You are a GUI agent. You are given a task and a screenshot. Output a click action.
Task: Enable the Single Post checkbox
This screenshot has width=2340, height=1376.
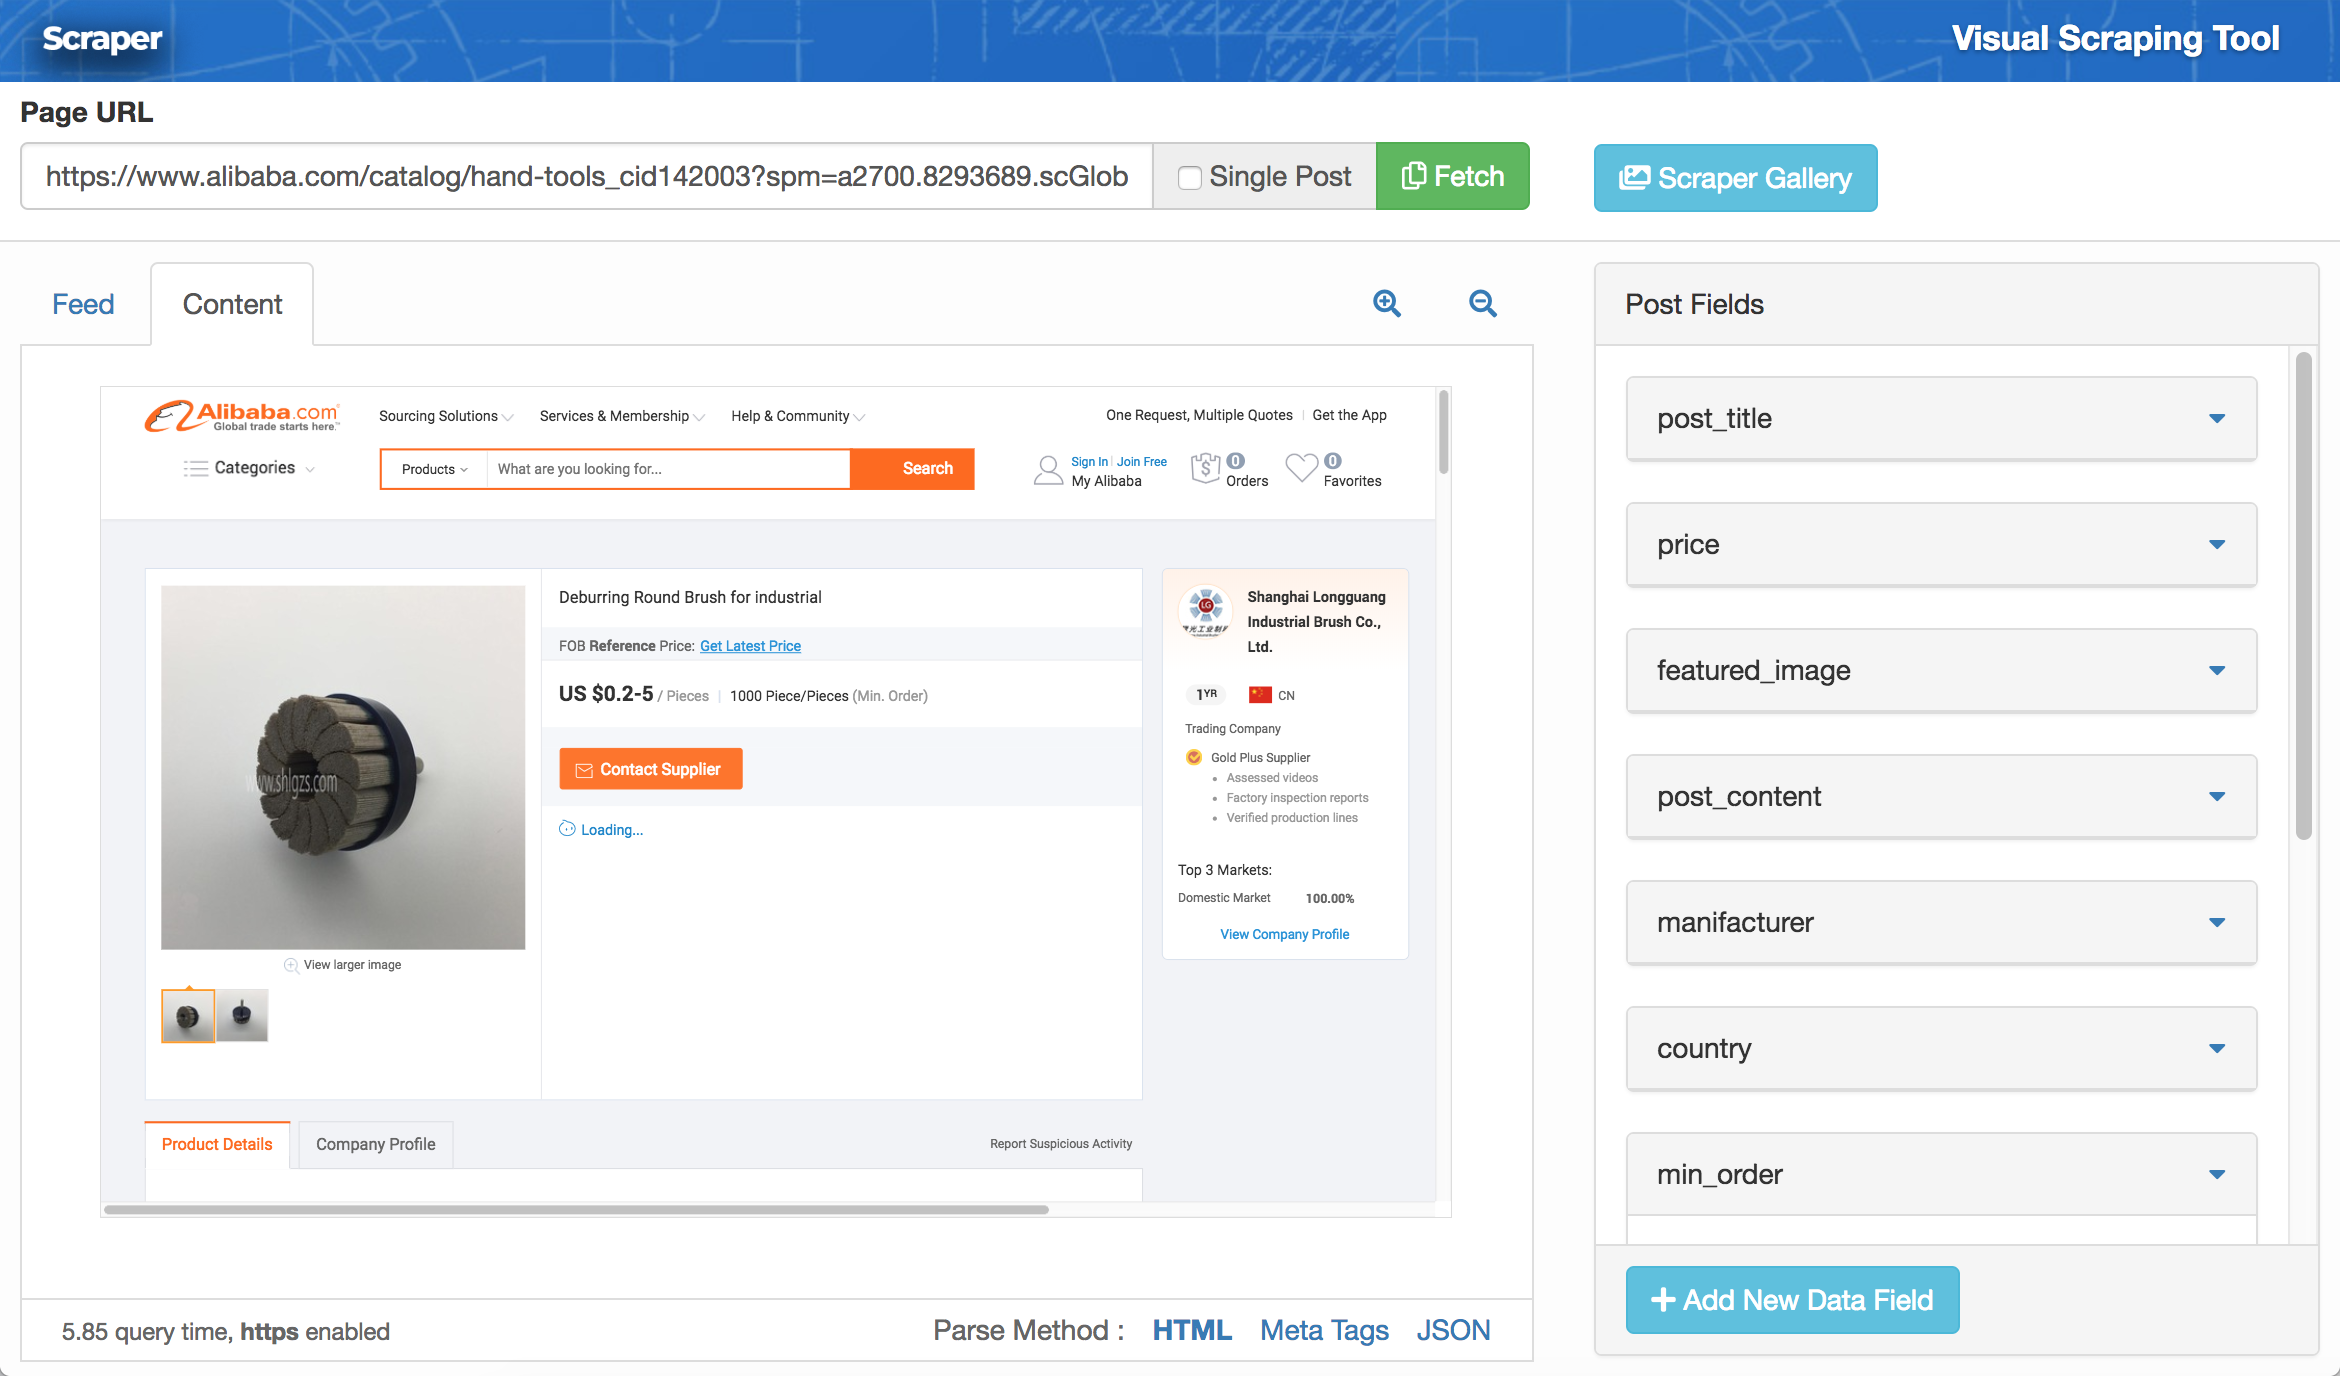1189,178
